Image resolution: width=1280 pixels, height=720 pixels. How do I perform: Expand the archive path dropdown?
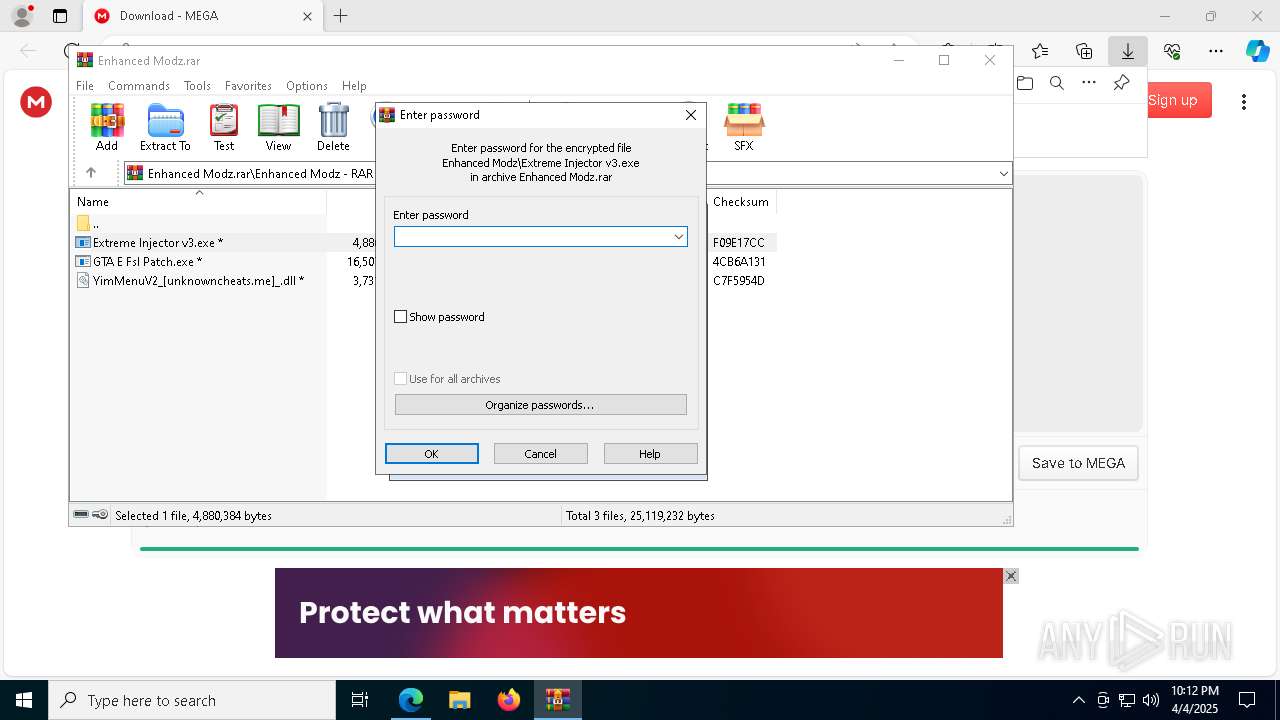[x=1003, y=173]
